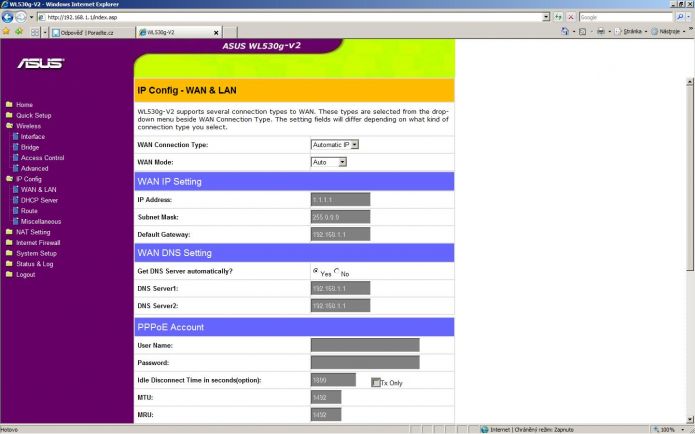Open the Advanced wireless page link

(x=35, y=168)
